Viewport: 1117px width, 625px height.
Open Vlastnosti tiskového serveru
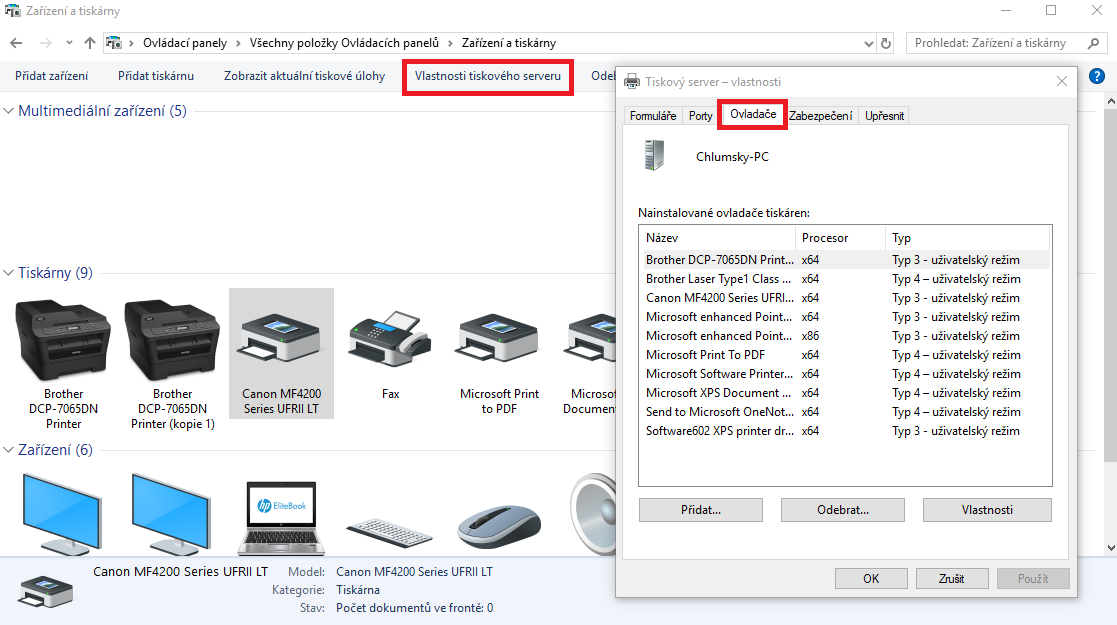488,76
